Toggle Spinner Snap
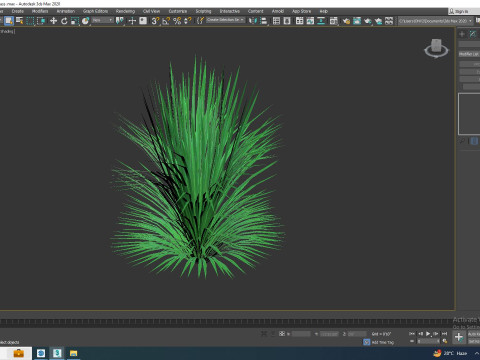The width and height of the screenshot is (480, 360). click(x=188, y=21)
